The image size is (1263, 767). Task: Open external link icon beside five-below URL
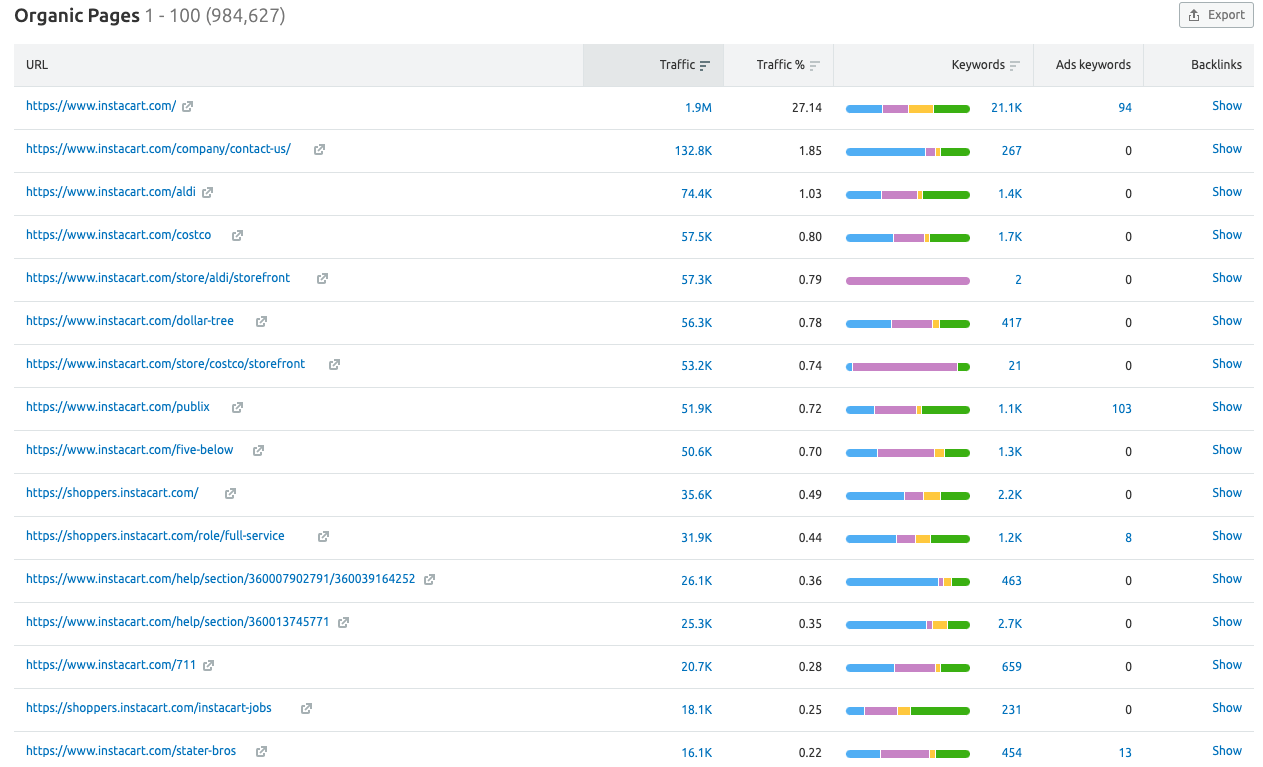tap(258, 450)
